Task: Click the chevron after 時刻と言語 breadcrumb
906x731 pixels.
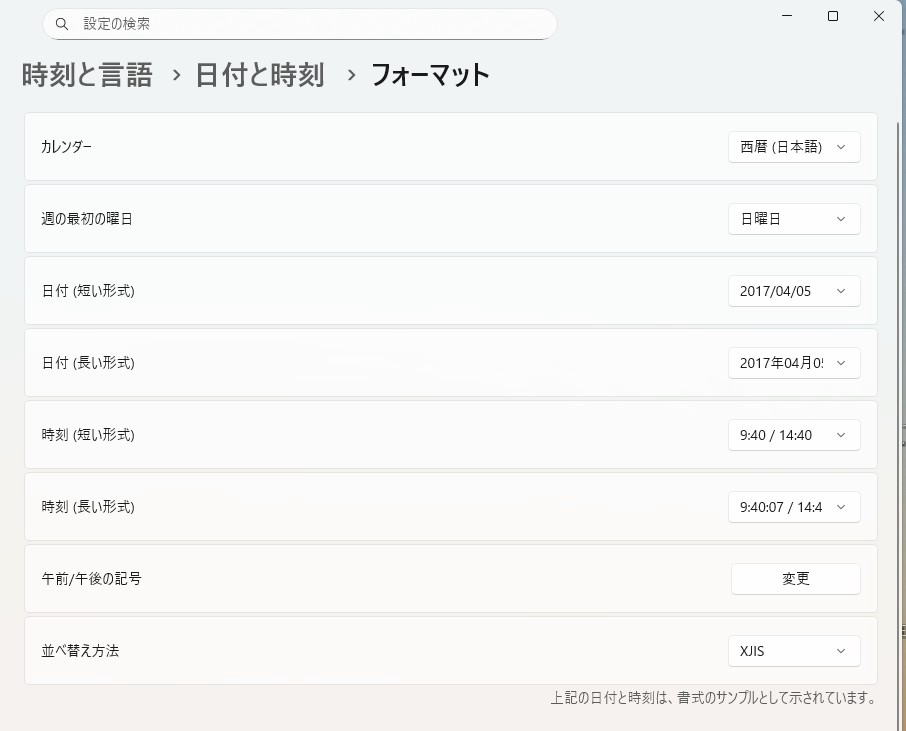Action: tap(176, 75)
